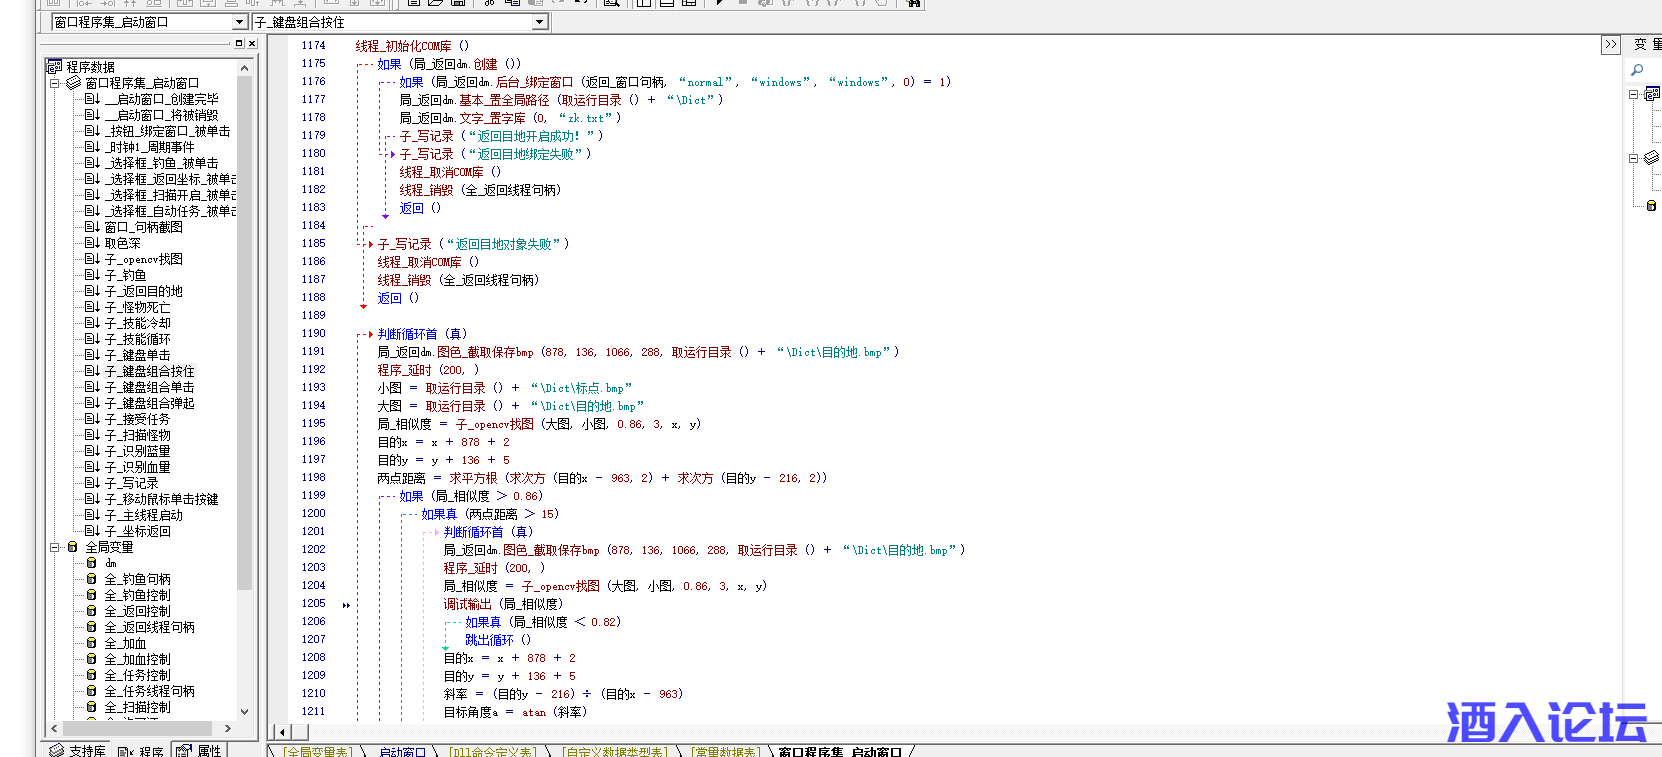Click the 窗口程序集_启动窗口 stack icon in tree

point(73,83)
